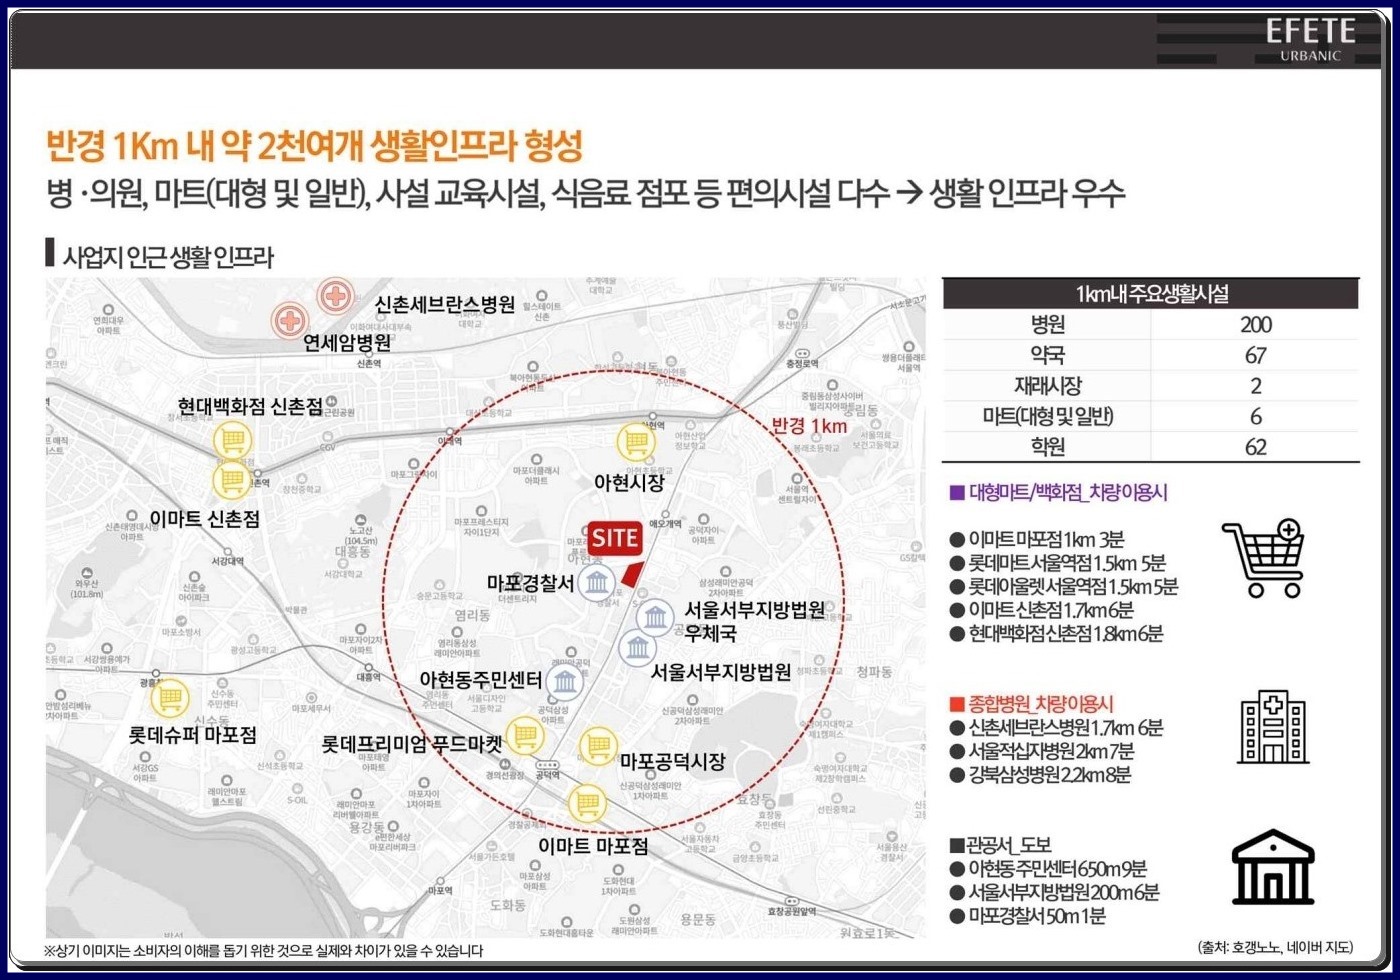Image resolution: width=1400 pixels, height=980 pixels.
Task: Click the 아현시장 map label
Action: [x=629, y=482]
